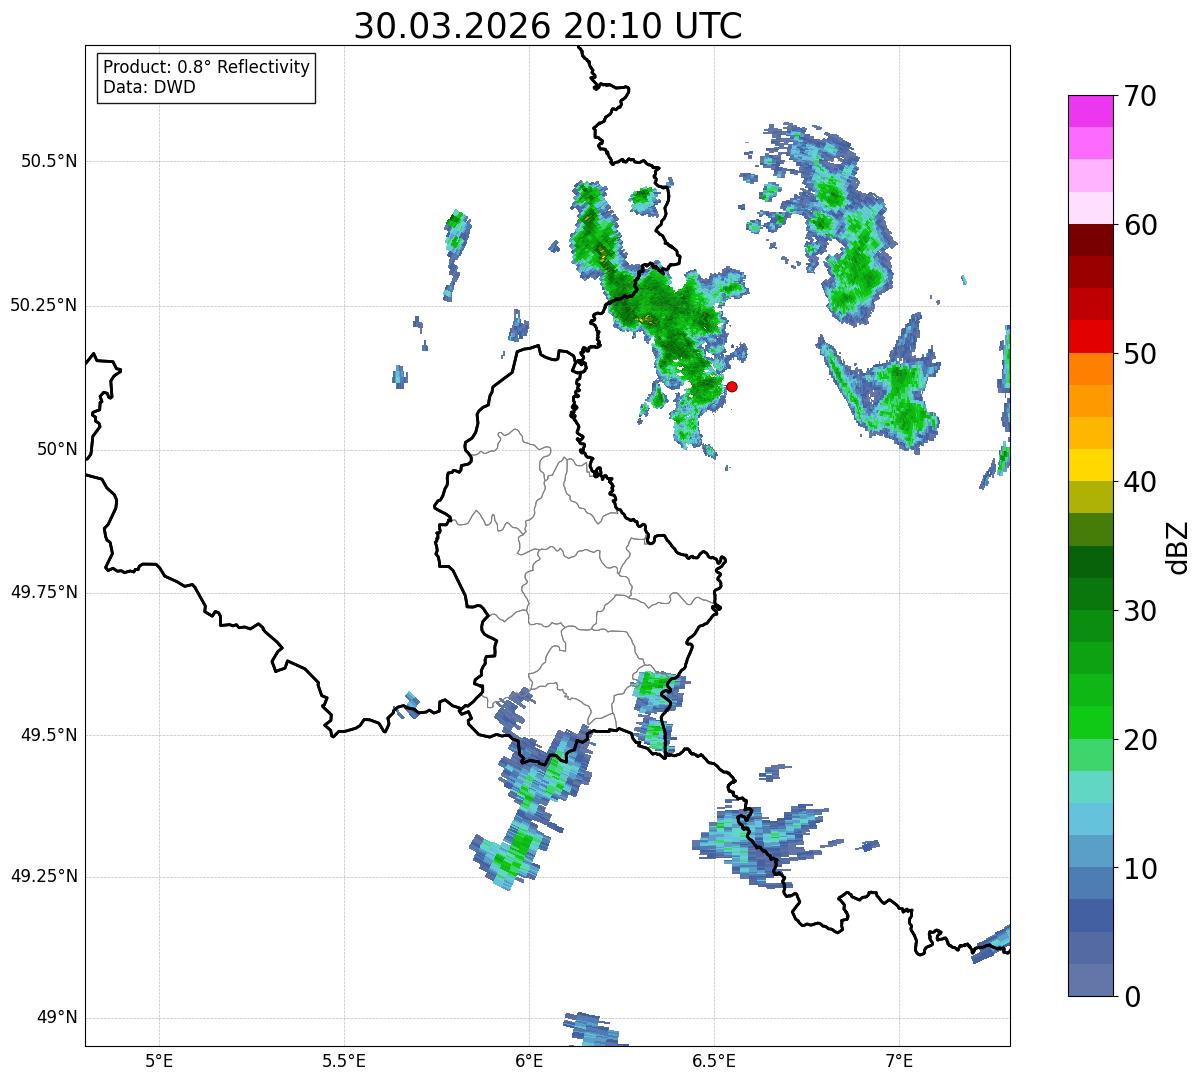Click the colorbar tick label "60"
Image resolution: width=1202 pixels, height=1081 pixels.
(x=1140, y=225)
